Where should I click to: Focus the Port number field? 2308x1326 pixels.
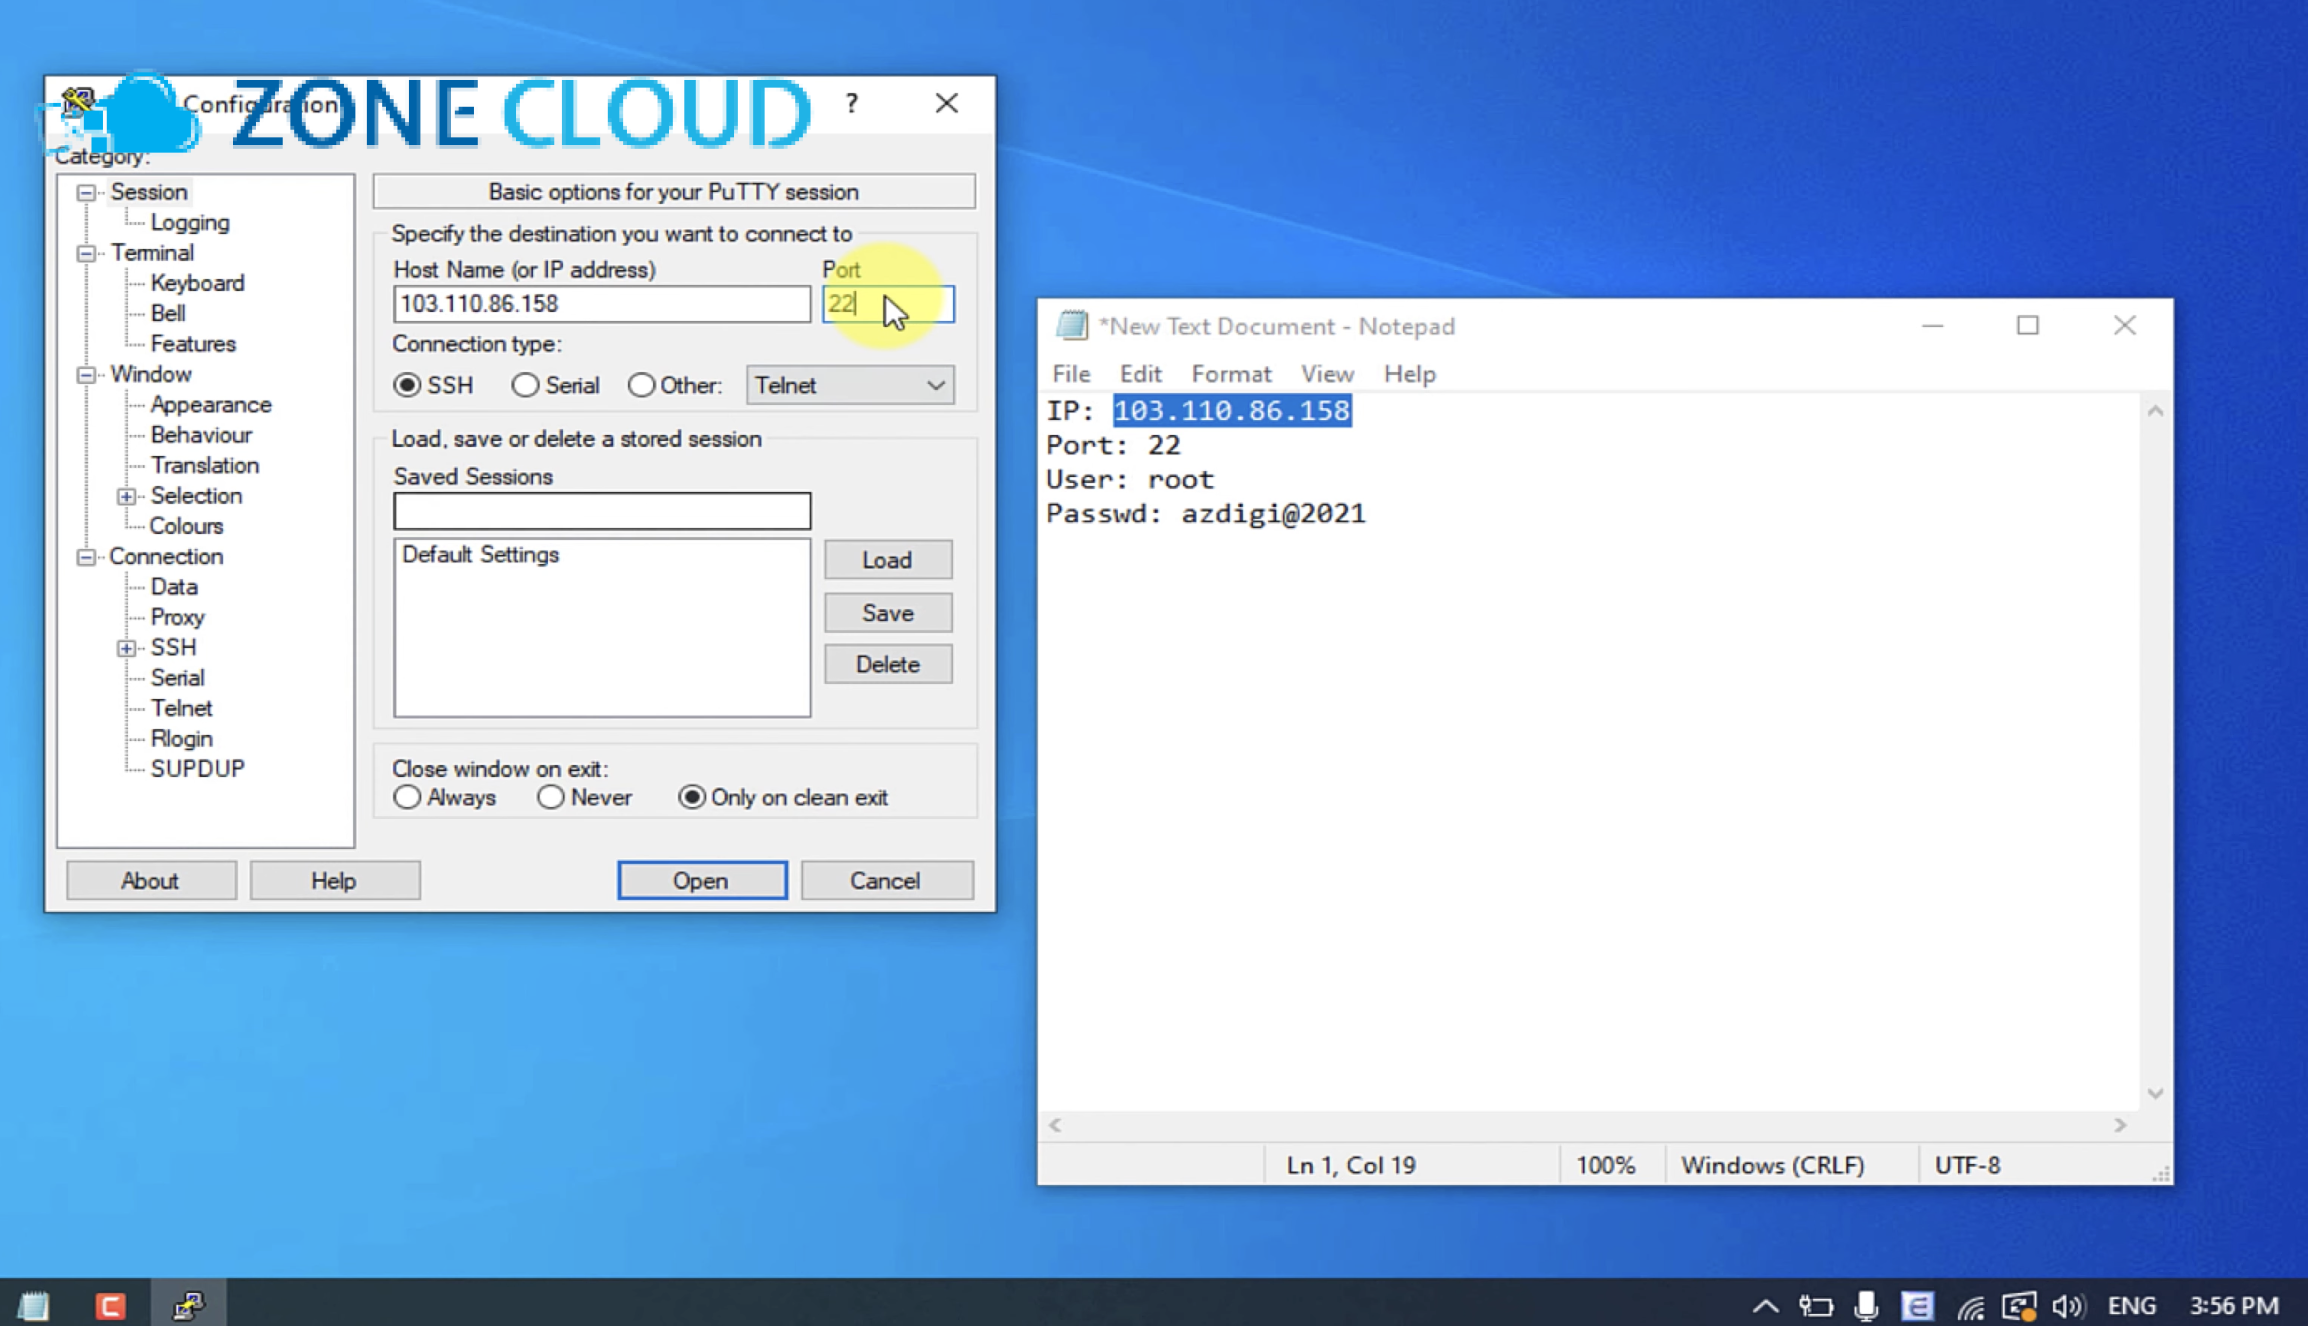888,304
